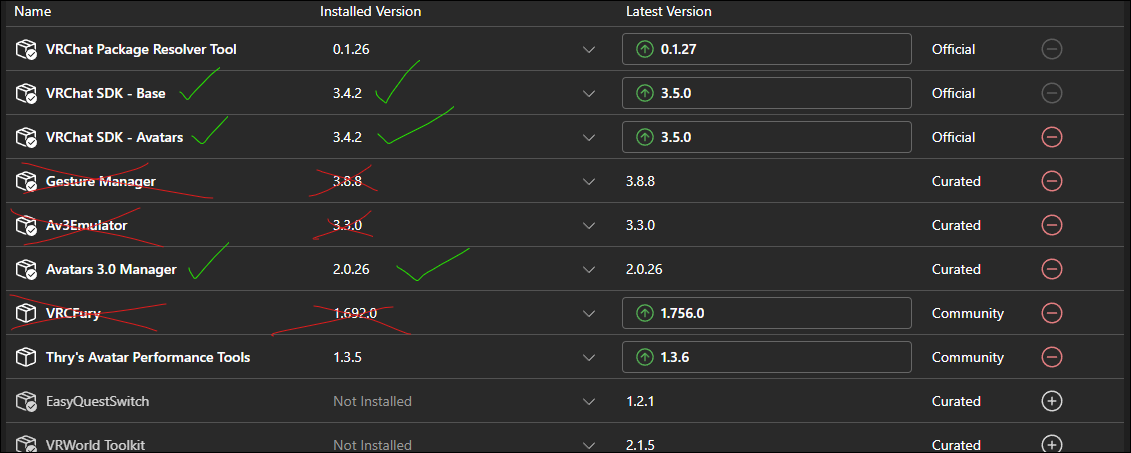Click disabled remove icon for Package Resolver Tool
Image resolution: width=1131 pixels, height=453 pixels.
(1052, 49)
